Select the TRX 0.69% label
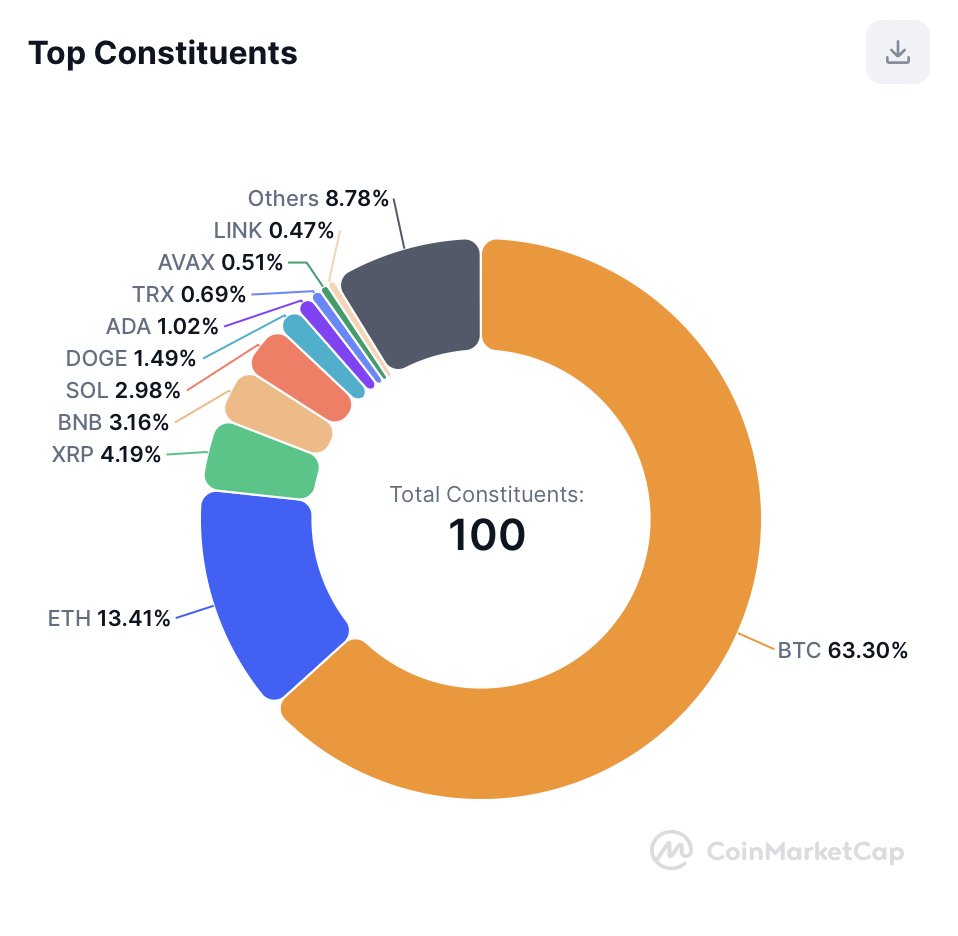This screenshot has width=958, height=936. [x=189, y=294]
